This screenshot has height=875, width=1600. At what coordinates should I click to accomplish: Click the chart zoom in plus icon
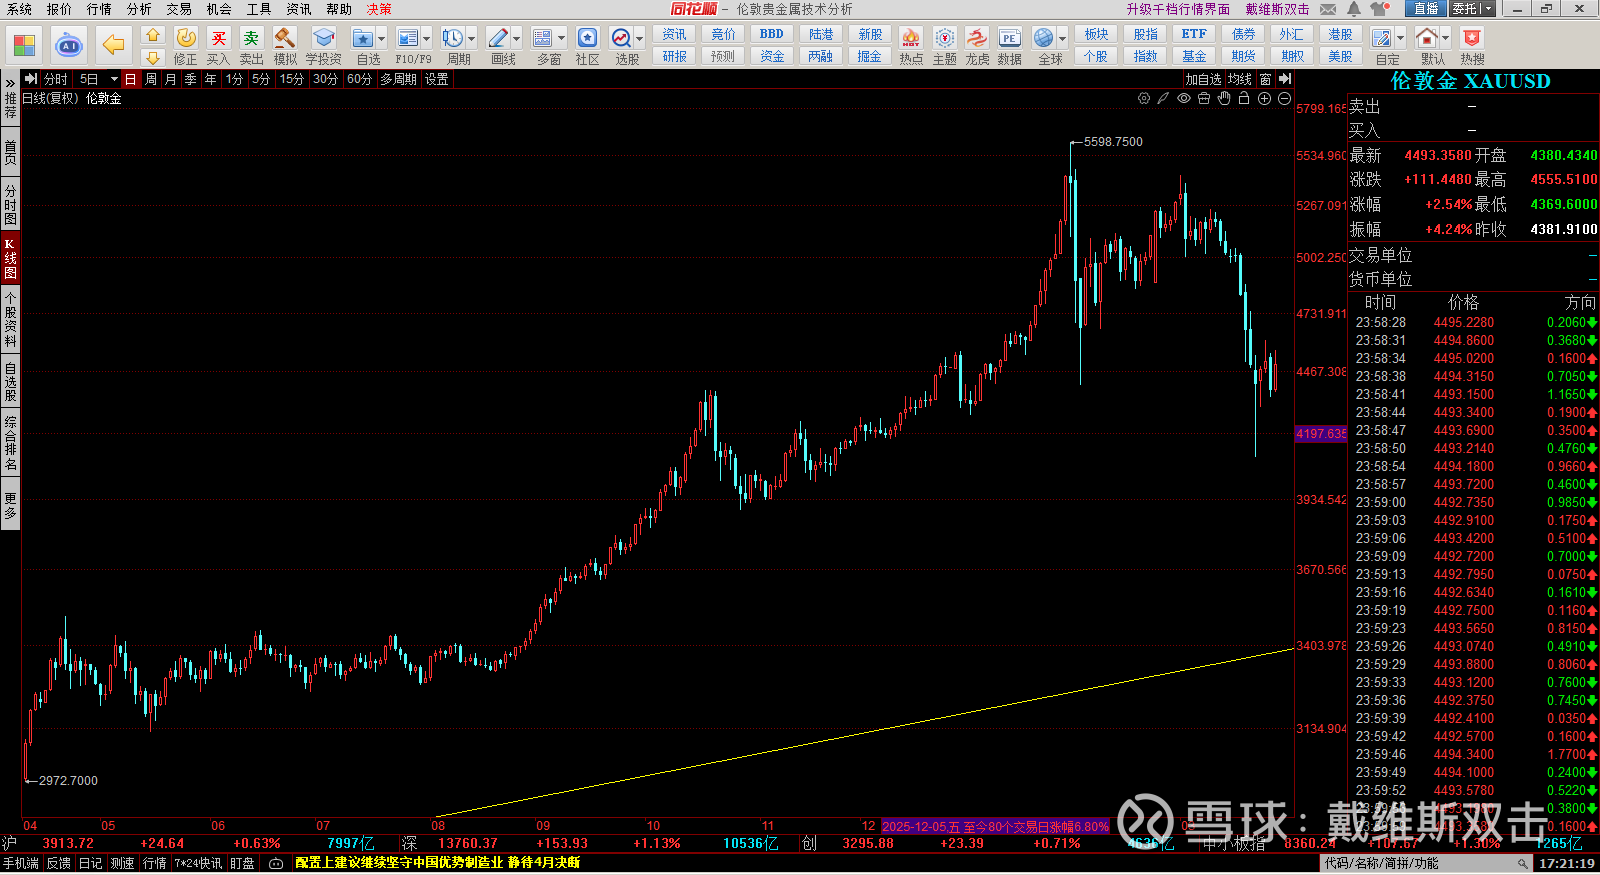point(1264,98)
